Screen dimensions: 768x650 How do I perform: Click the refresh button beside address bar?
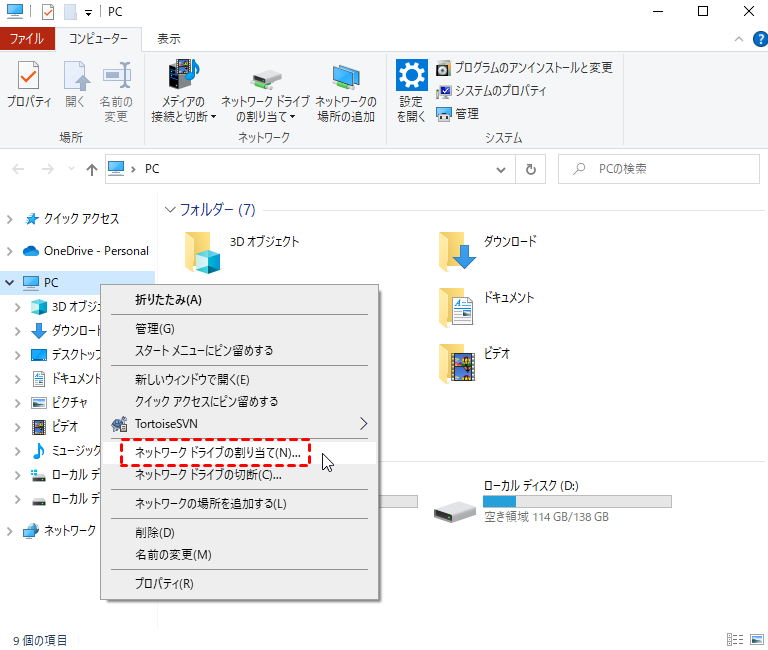(530, 169)
